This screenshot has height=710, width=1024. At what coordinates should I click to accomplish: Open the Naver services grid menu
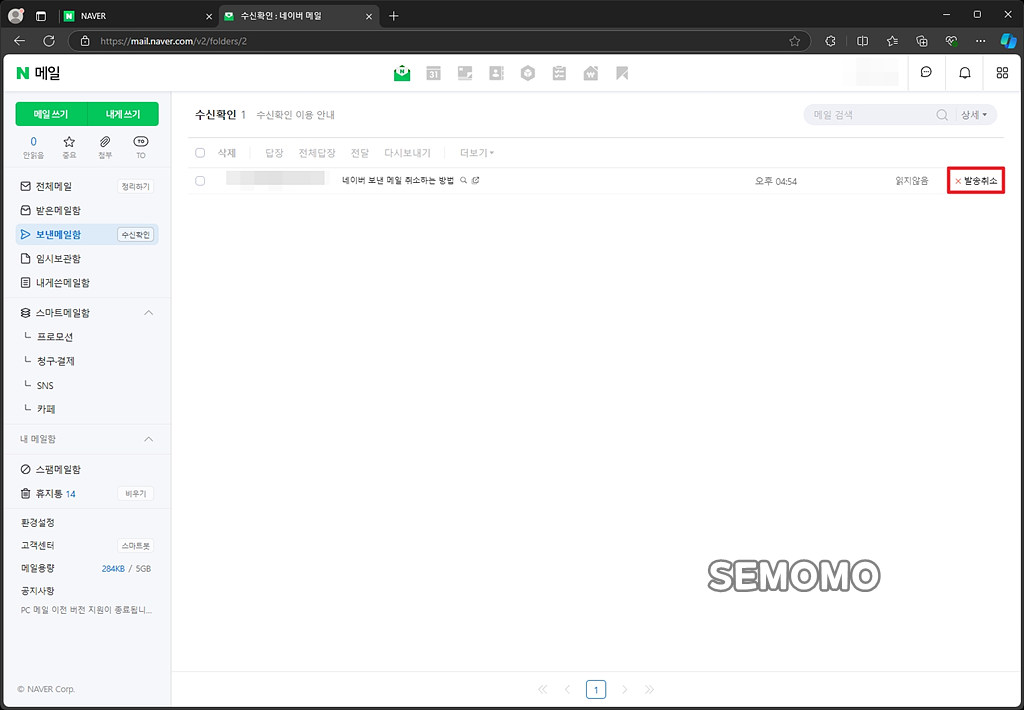(x=1002, y=73)
